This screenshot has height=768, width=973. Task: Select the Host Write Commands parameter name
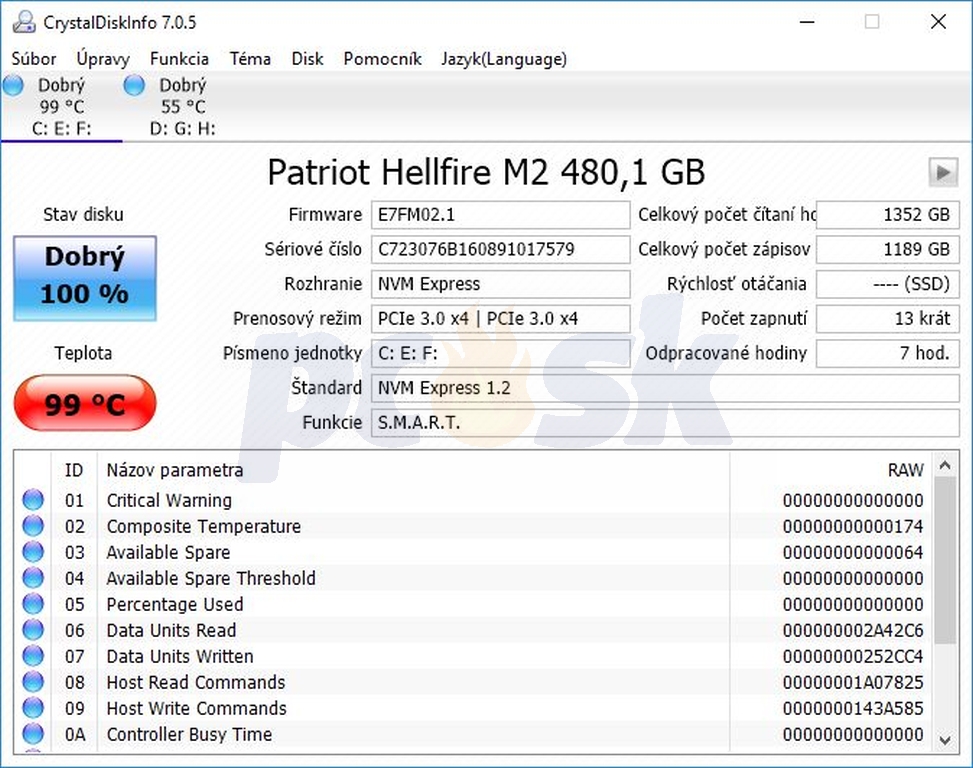pyautogui.click(x=197, y=708)
